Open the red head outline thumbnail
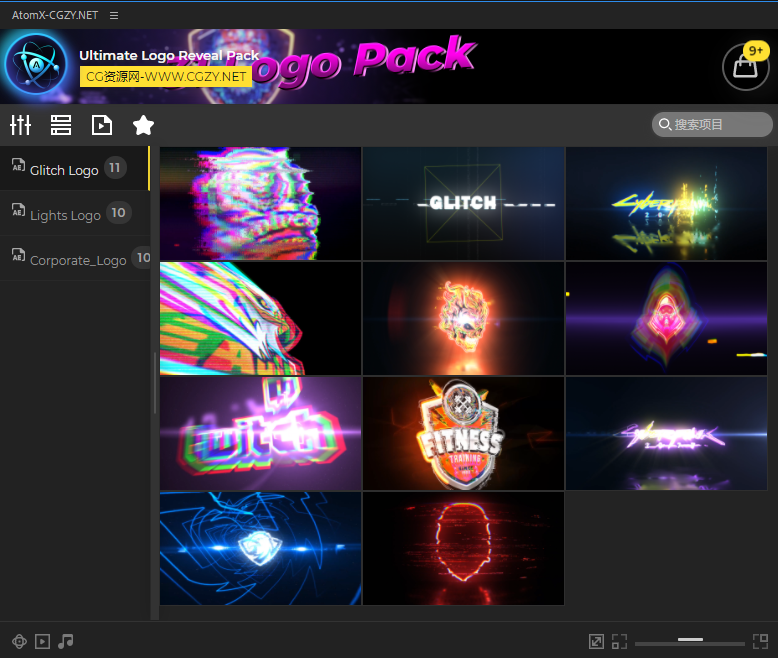The image size is (778, 658). pos(463,548)
